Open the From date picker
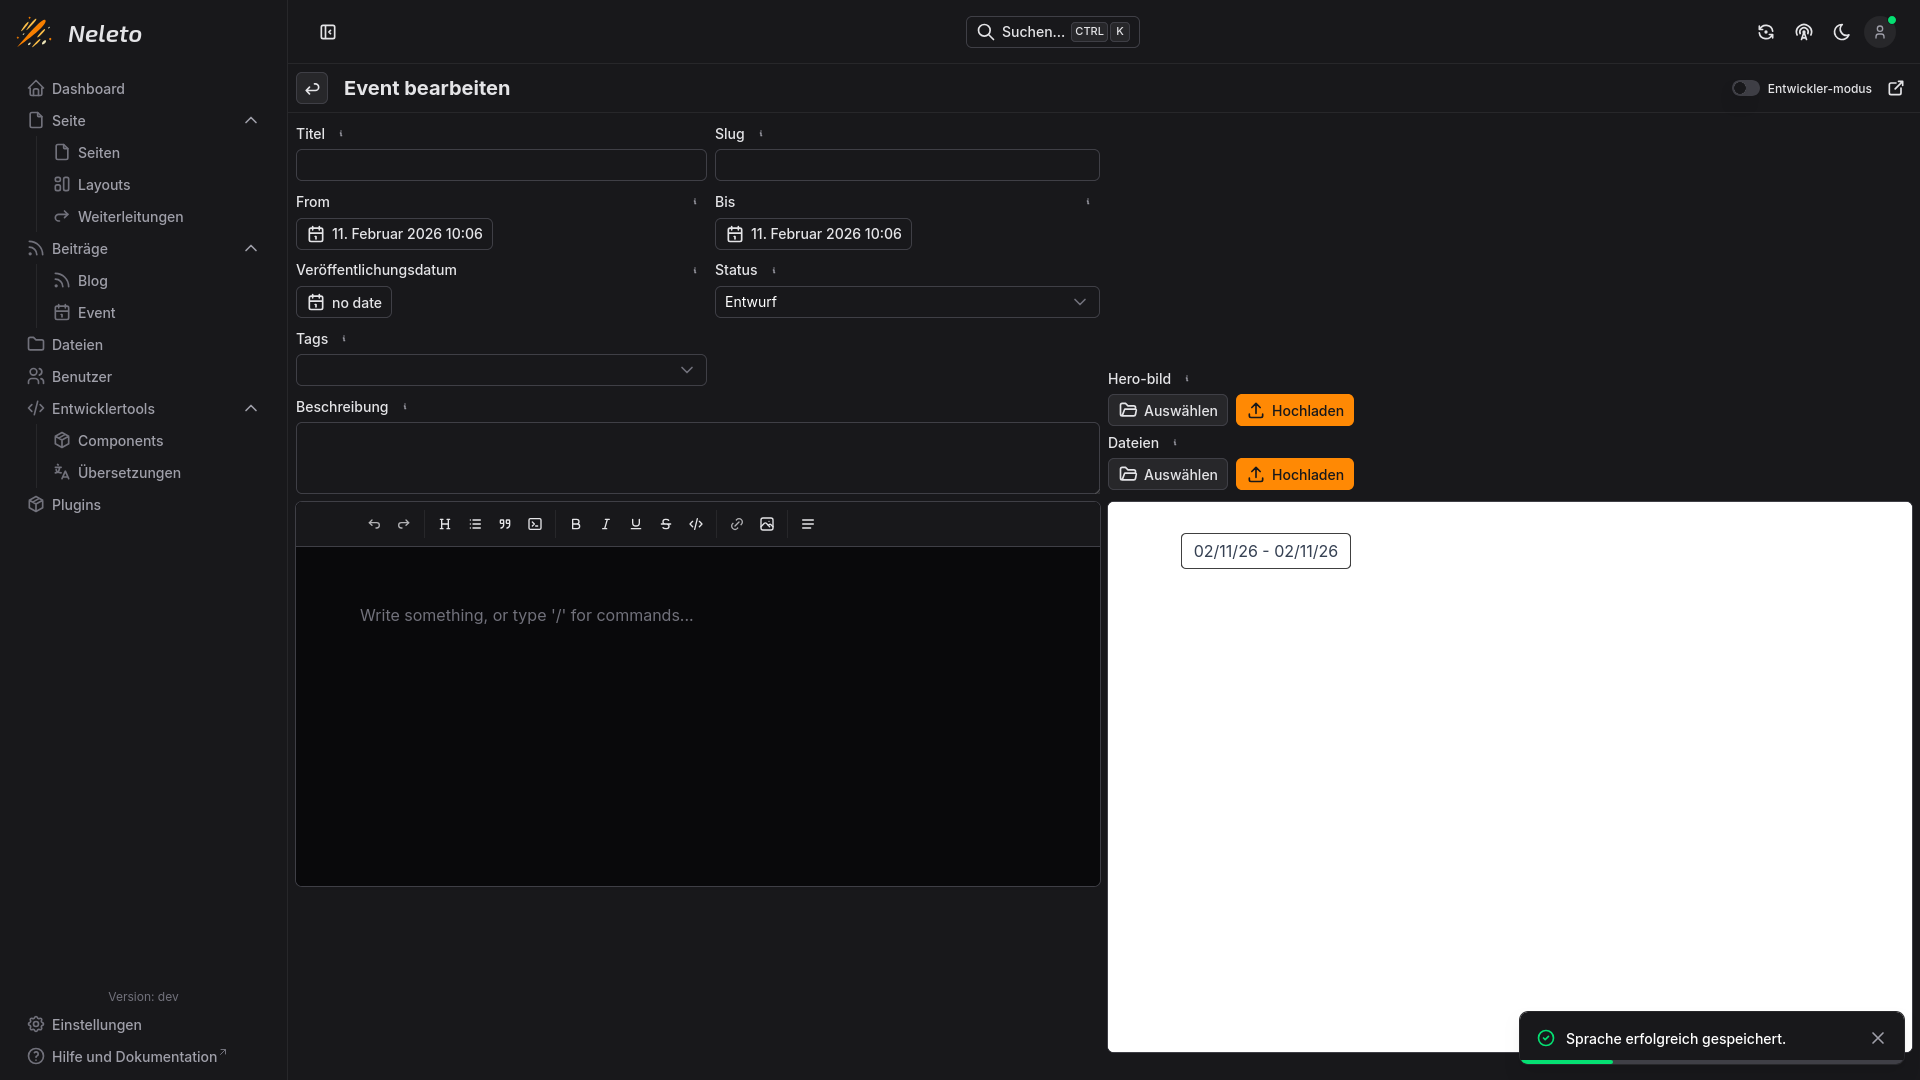The height and width of the screenshot is (1080, 1920). pyautogui.click(x=394, y=234)
